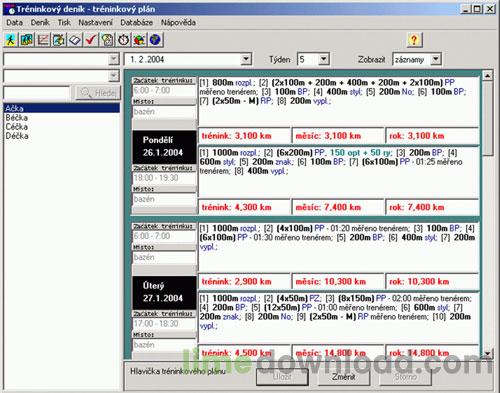Click the open book diary icon

coord(75,40)
